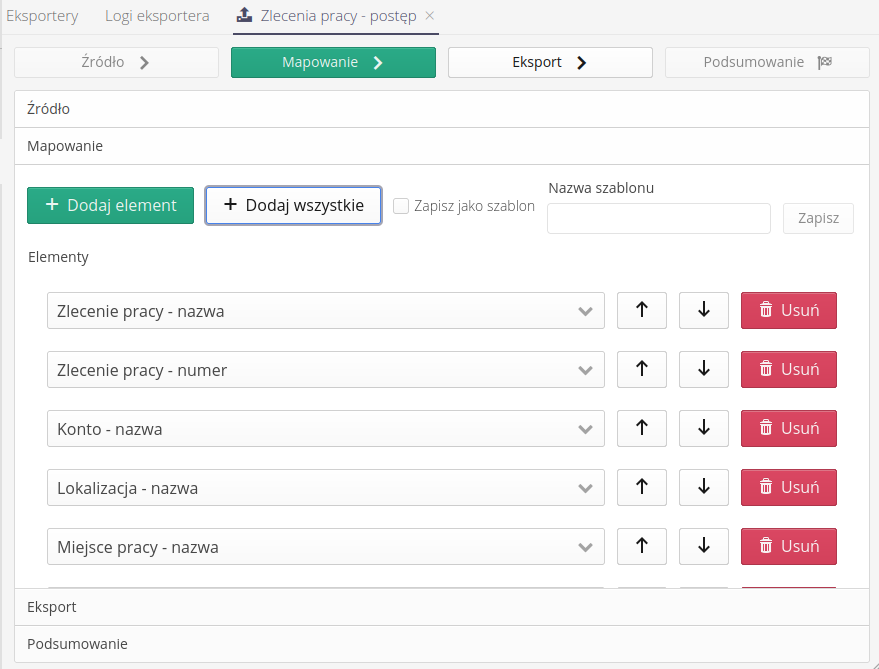Enable 'Zapisz jako szablon' checkbox

pos(401,206)
